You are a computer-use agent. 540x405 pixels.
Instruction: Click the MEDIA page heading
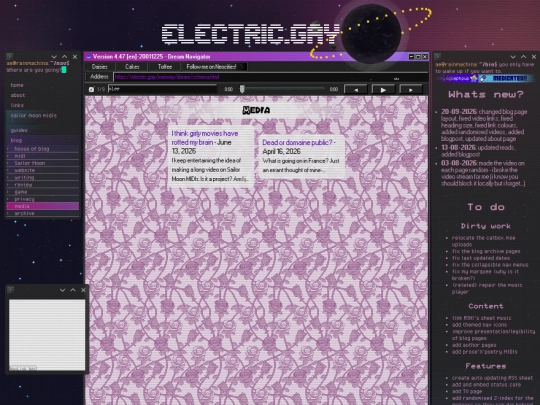click(x=256, y=110)
